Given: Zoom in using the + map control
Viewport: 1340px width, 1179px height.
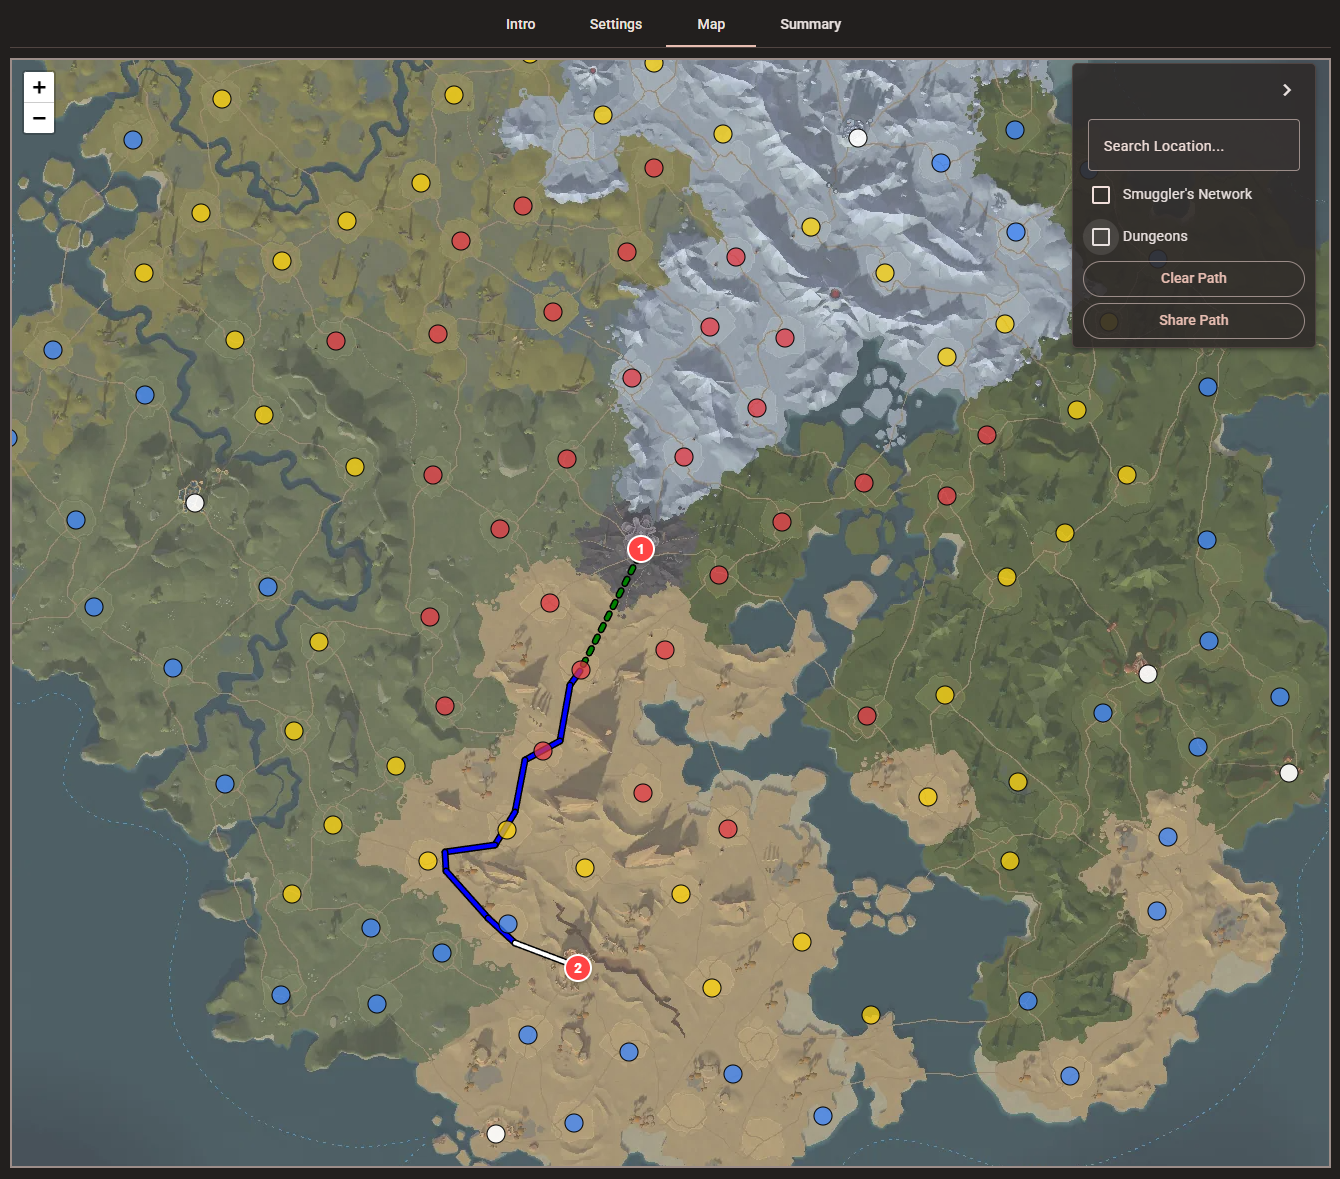Looking at the screenshot, I should point(38,87).
